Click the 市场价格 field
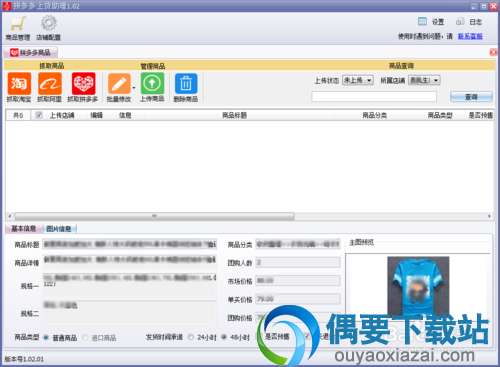 298,281
